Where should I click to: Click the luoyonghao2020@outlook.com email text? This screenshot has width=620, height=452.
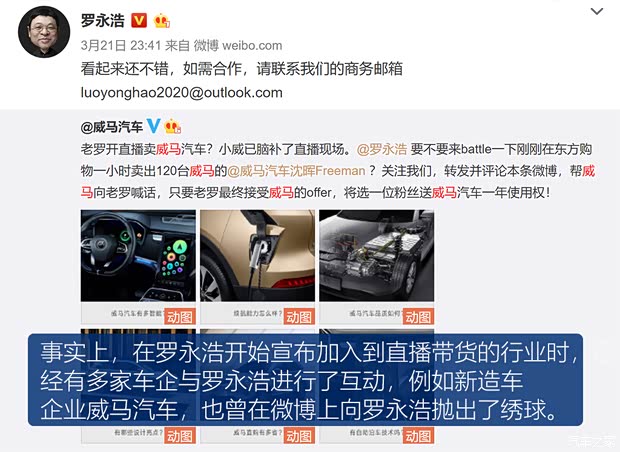181,93
